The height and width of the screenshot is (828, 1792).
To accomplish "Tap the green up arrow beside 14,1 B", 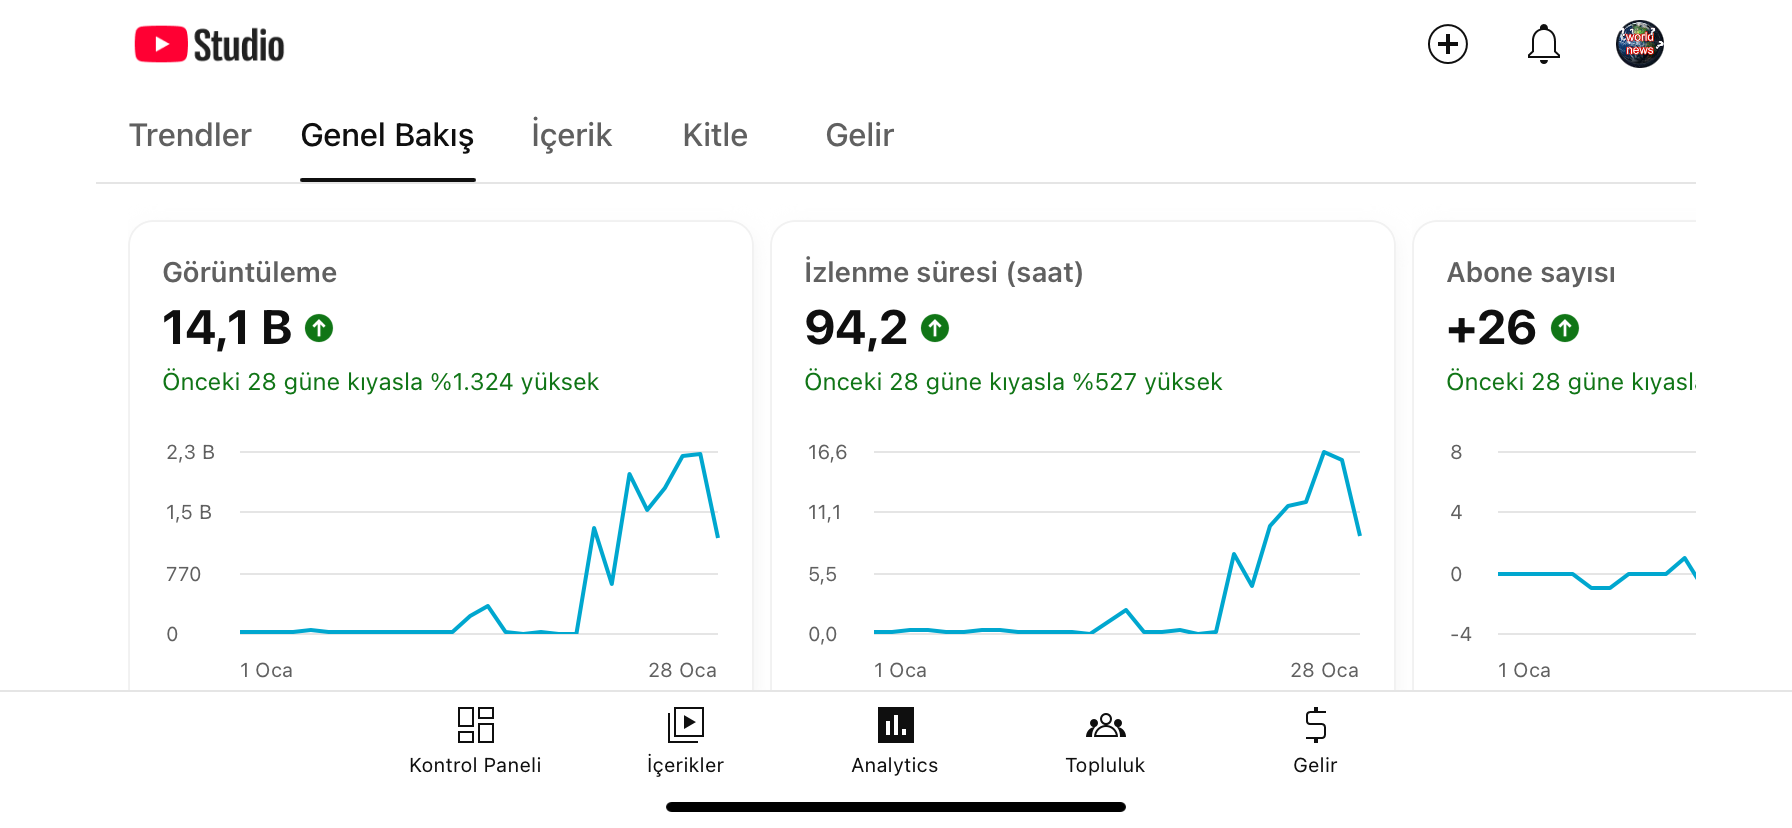I will 319,328.
